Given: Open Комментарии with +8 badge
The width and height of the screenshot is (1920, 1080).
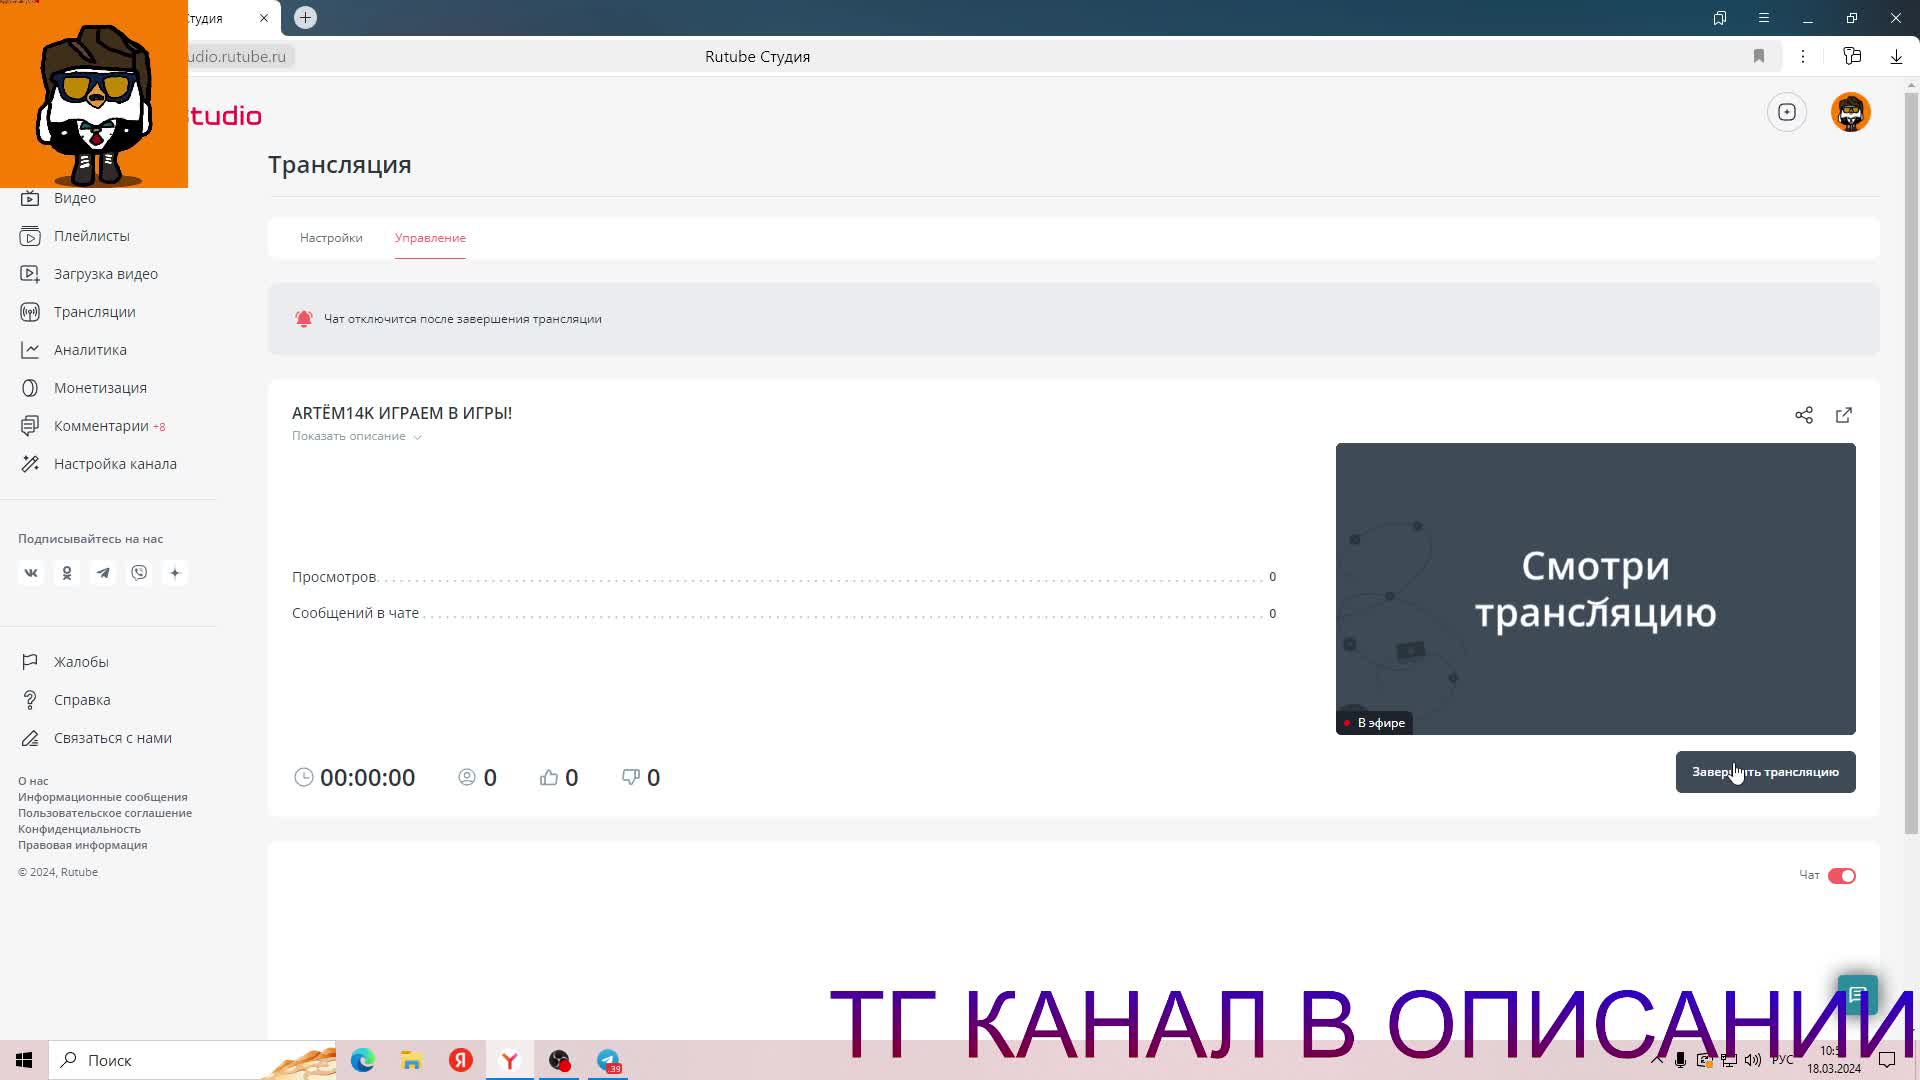Looking at the screenshot, I should (93, 426).
